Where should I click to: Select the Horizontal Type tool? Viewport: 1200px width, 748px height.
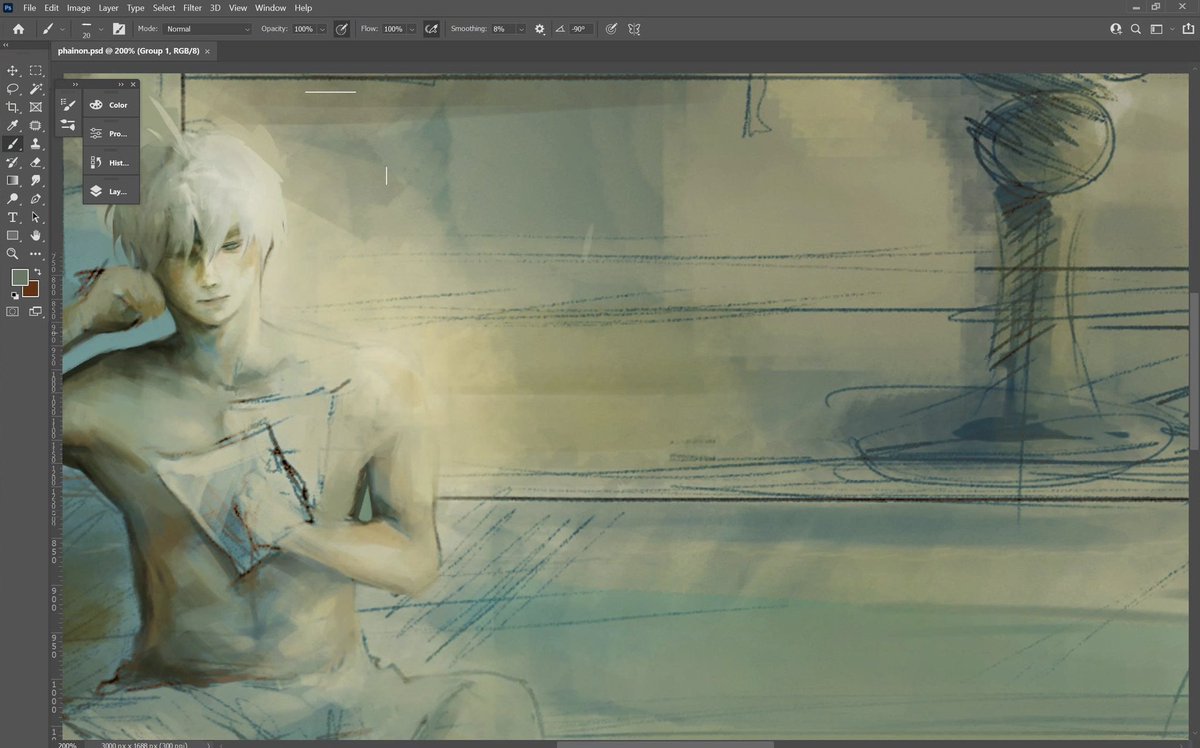(13, 217)
